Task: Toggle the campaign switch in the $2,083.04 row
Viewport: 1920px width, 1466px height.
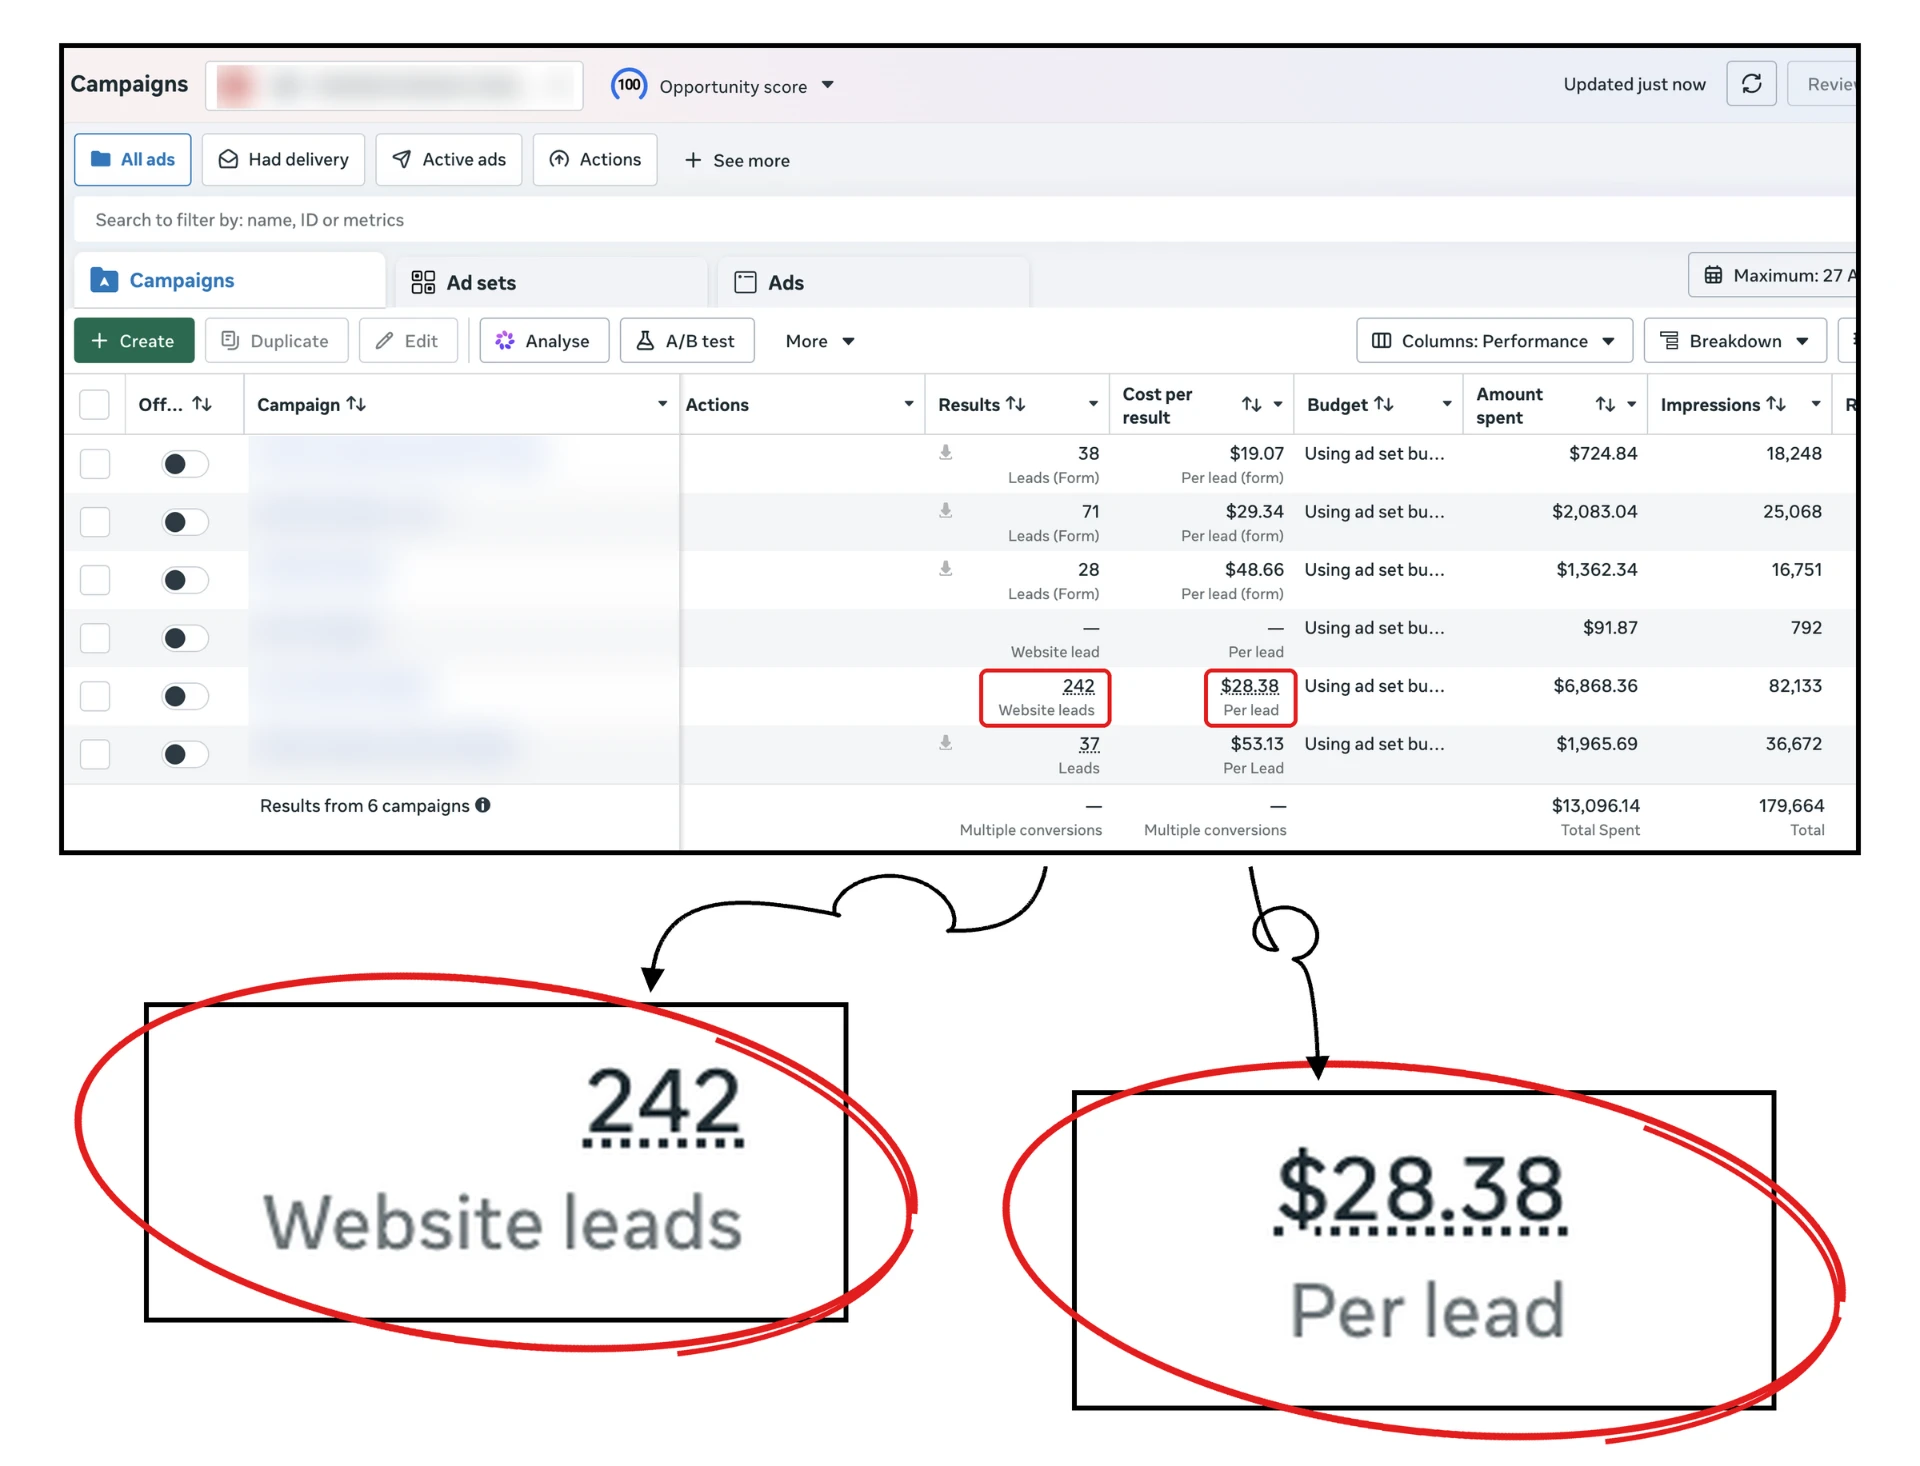Action: (x=185, y=522)
